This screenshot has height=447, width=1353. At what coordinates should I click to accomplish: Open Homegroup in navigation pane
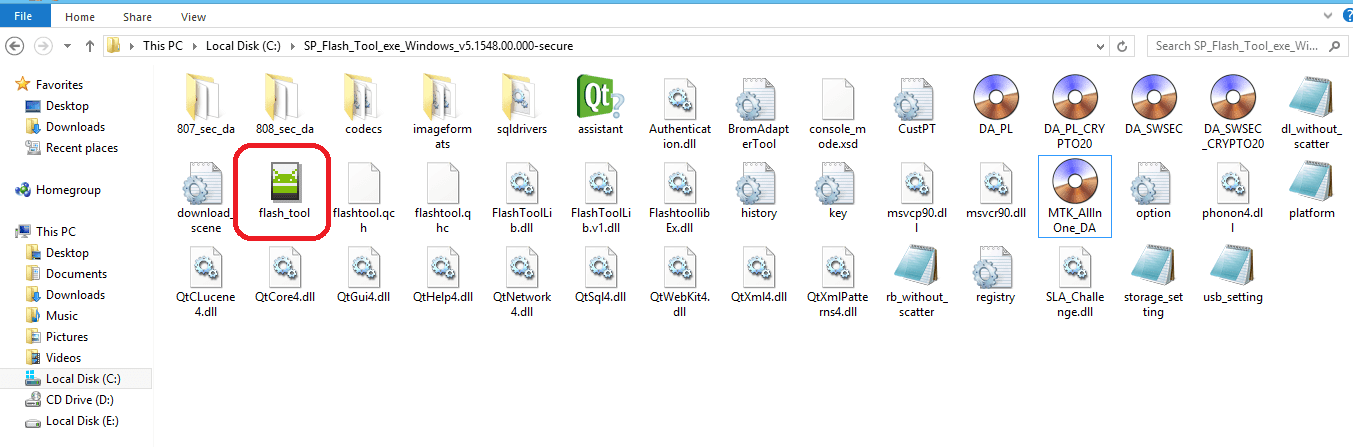click(x=68, y=190)
